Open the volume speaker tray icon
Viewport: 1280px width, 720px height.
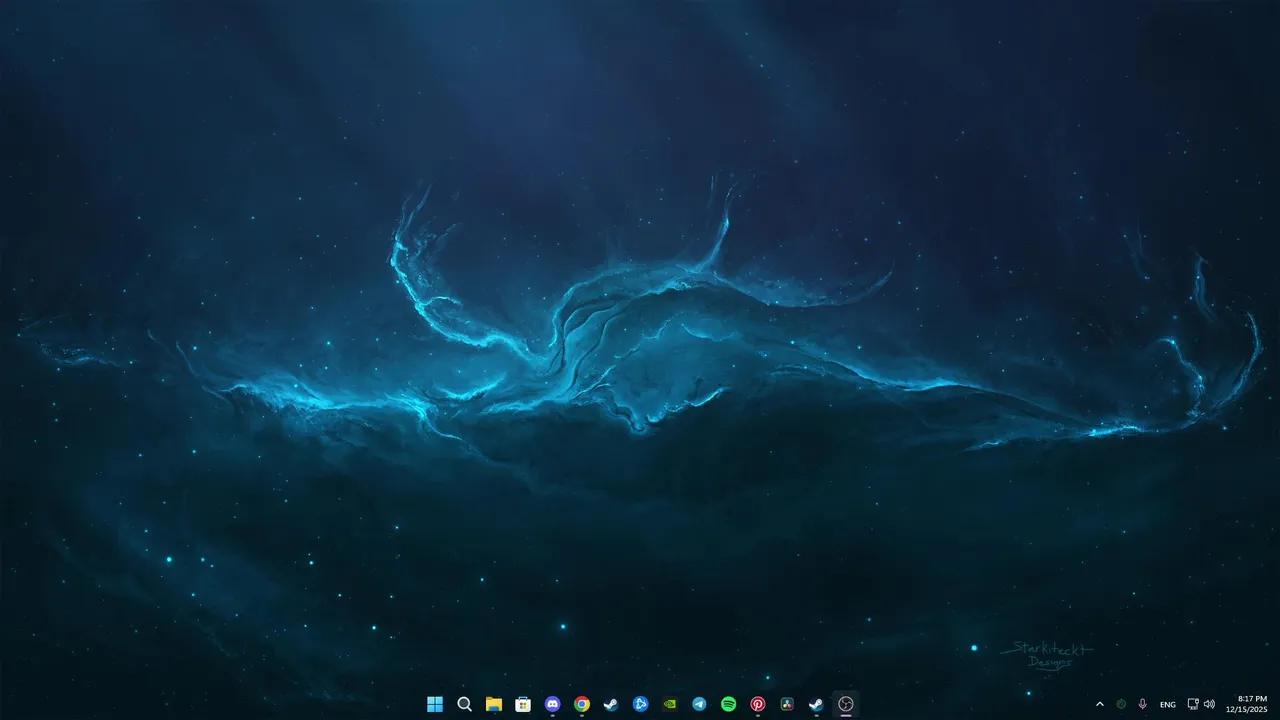click(1209, 704)
